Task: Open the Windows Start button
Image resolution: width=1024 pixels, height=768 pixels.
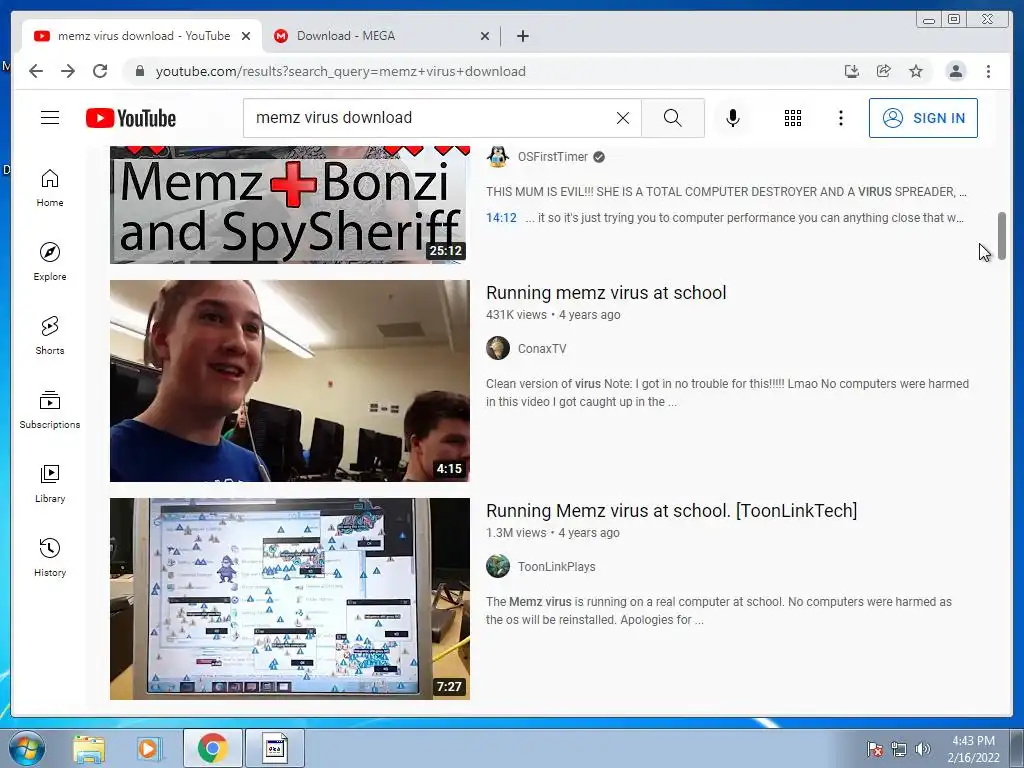Action: (27, 748)
